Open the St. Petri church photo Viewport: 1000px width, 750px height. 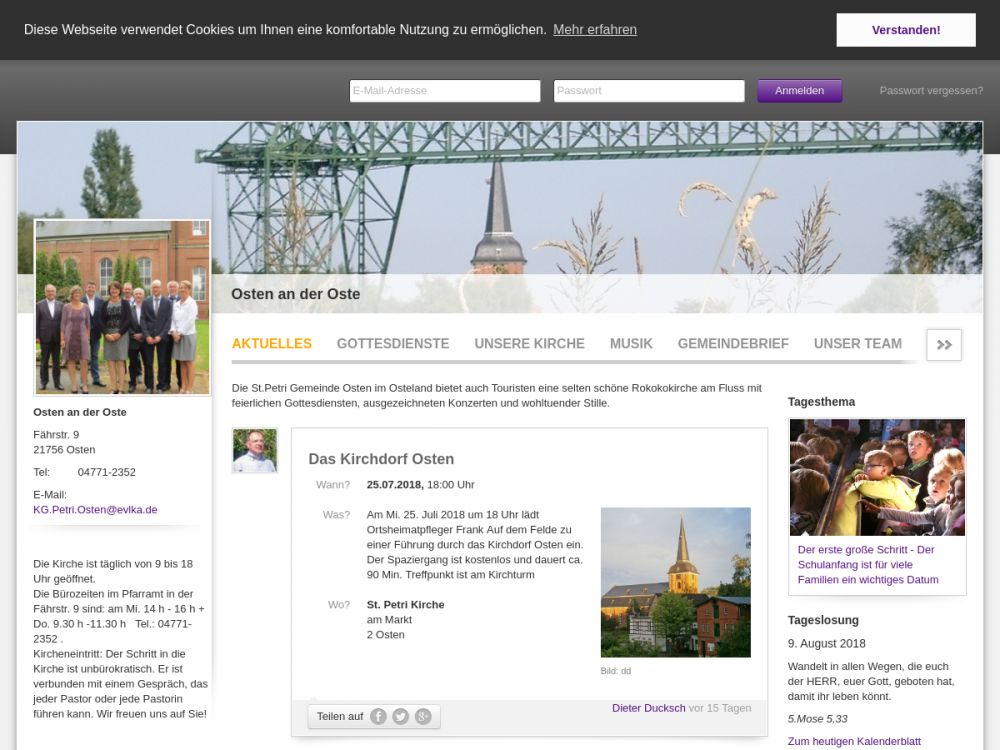pos(675,582)
